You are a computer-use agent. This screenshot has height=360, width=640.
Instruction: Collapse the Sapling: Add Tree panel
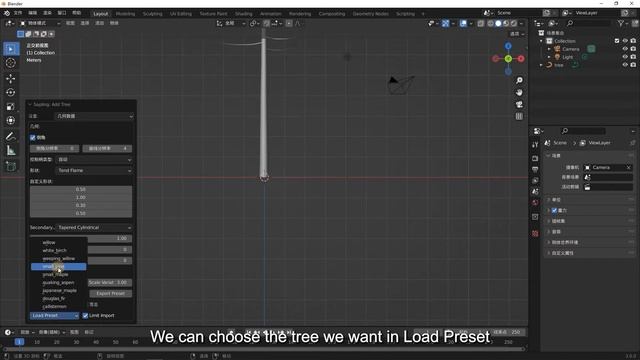click(x=30, y=104)
